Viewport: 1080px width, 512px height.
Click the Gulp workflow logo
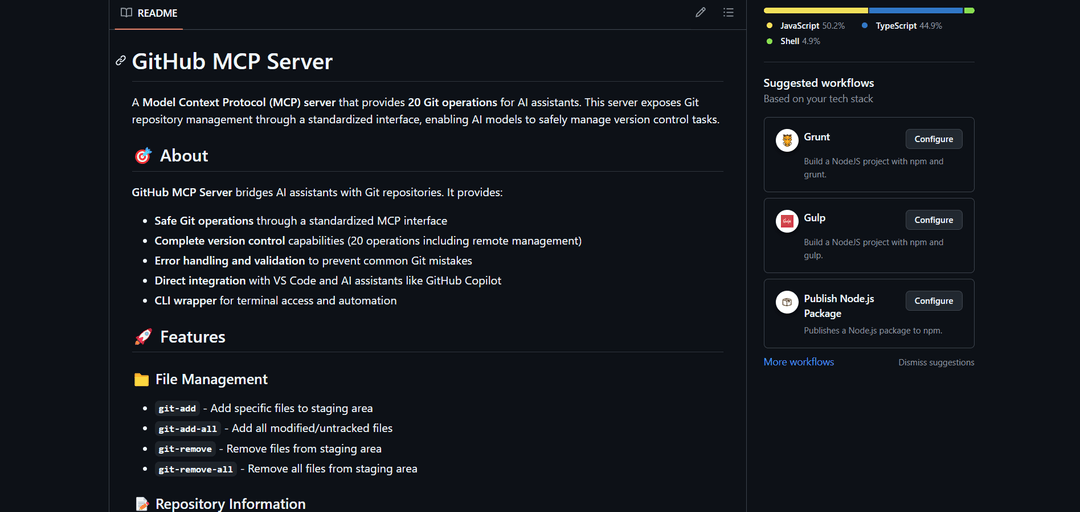[787, 221]
